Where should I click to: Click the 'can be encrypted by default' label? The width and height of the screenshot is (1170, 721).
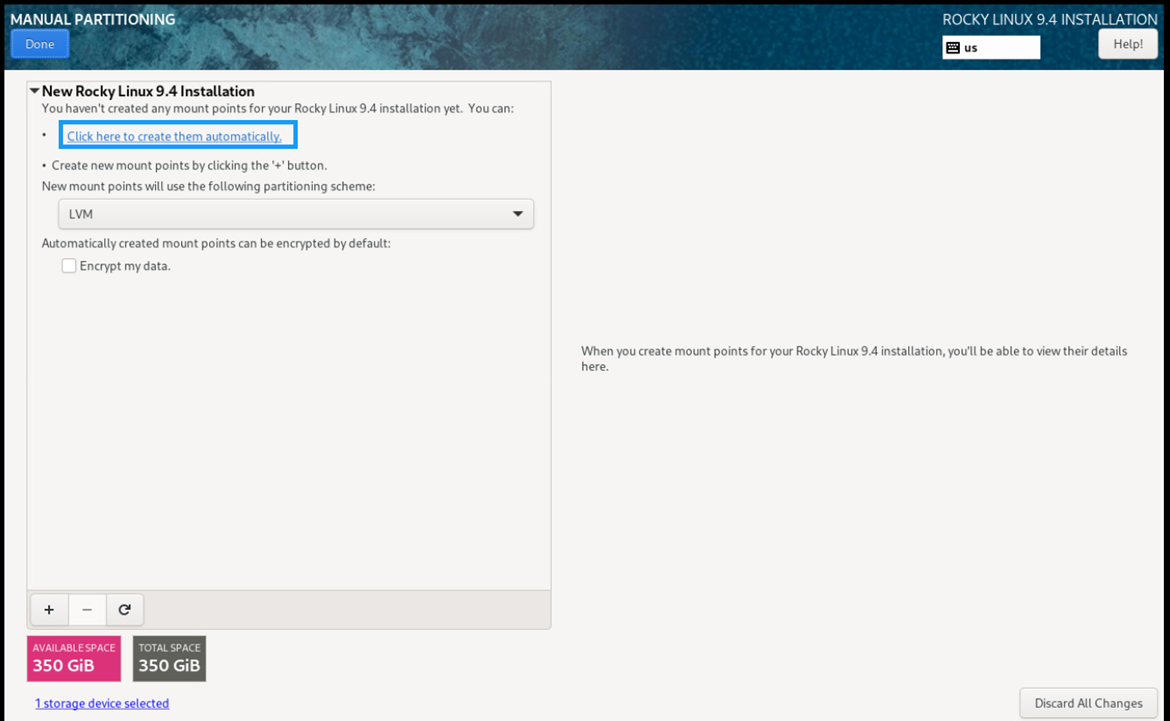coord(216,243)
